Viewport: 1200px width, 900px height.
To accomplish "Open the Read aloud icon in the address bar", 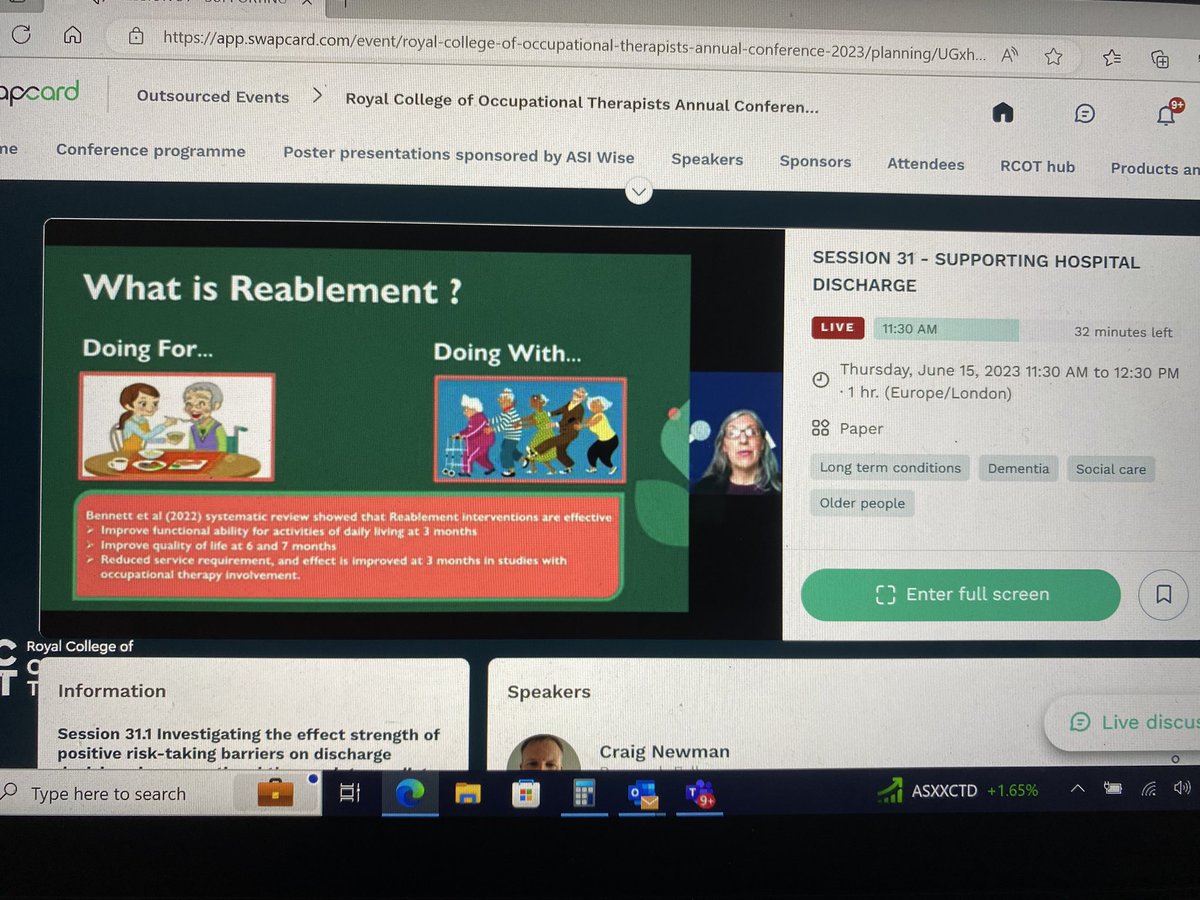I will (x=1010, y=56).
